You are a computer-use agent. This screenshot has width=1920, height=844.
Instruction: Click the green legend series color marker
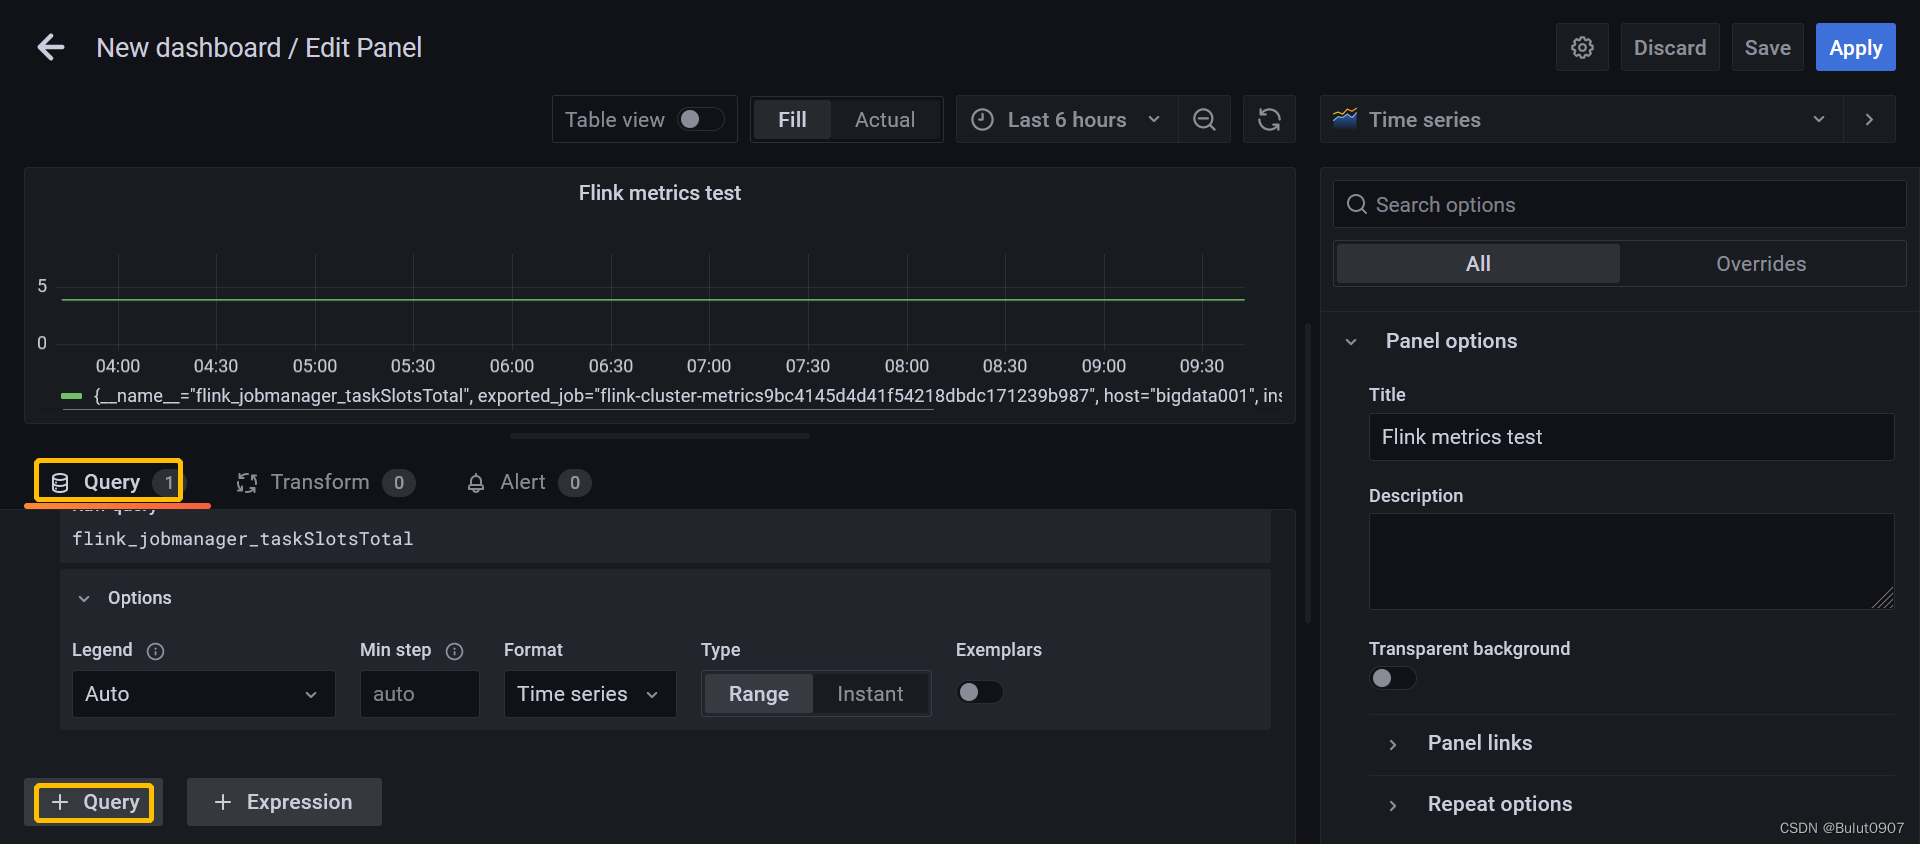point(71,396)
